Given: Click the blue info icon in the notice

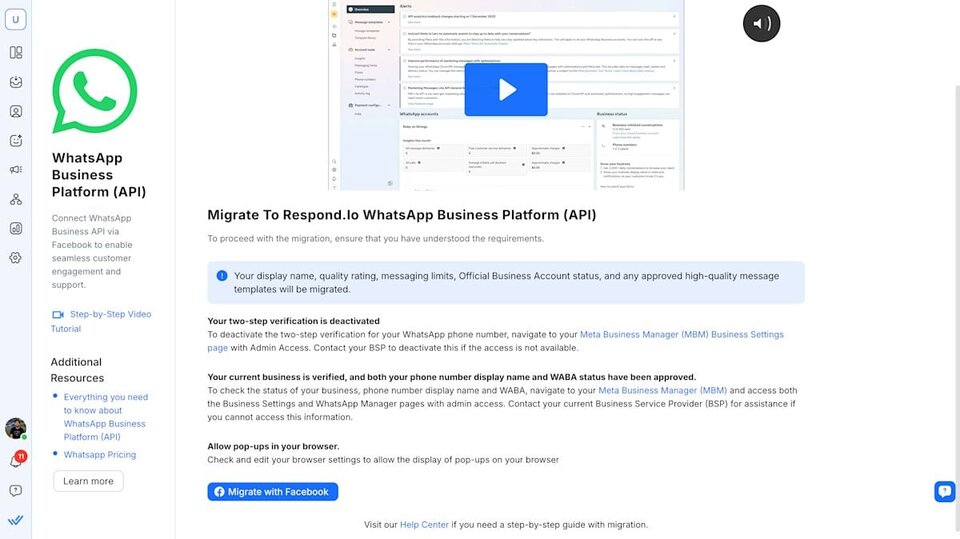Looking at the screenshot, I should point(222,276).
